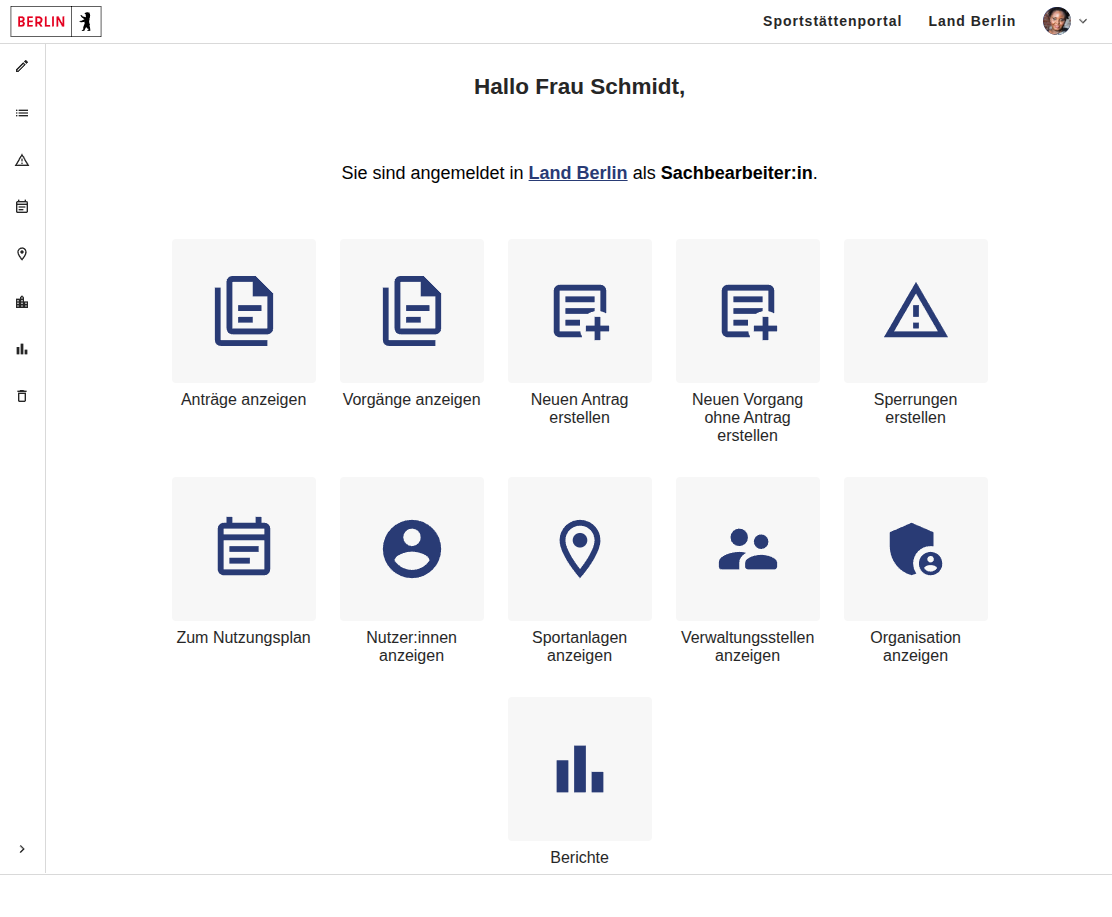Viewport: 1112px width, 917px height.
Task: Open Sportstättenportal in the top navigation
Action: pos(832,21)
